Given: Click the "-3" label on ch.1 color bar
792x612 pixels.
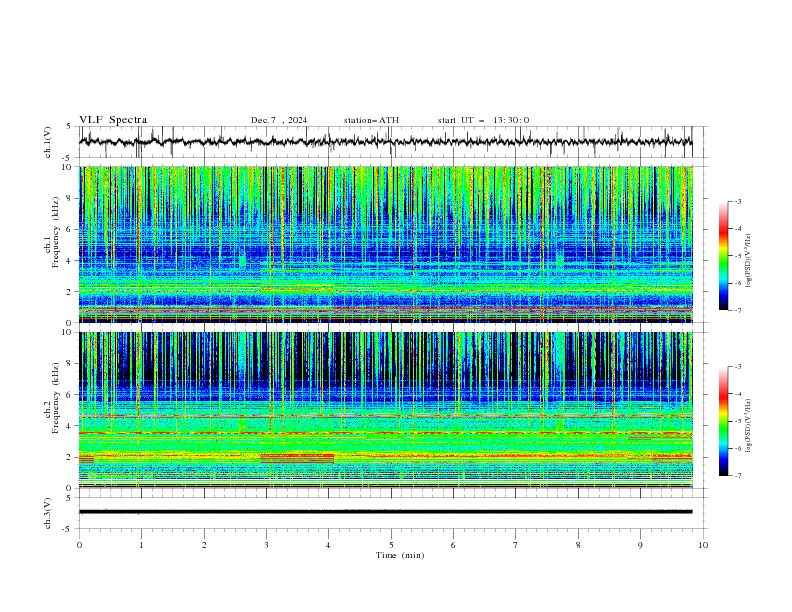Looking at the screenshot, I should [x=738, y=202].
